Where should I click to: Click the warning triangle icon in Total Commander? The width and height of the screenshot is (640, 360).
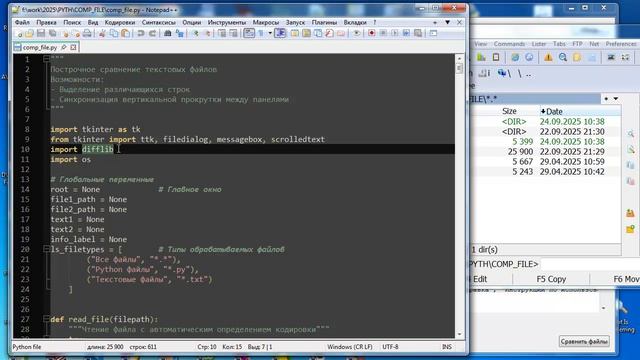click(548, 58)
